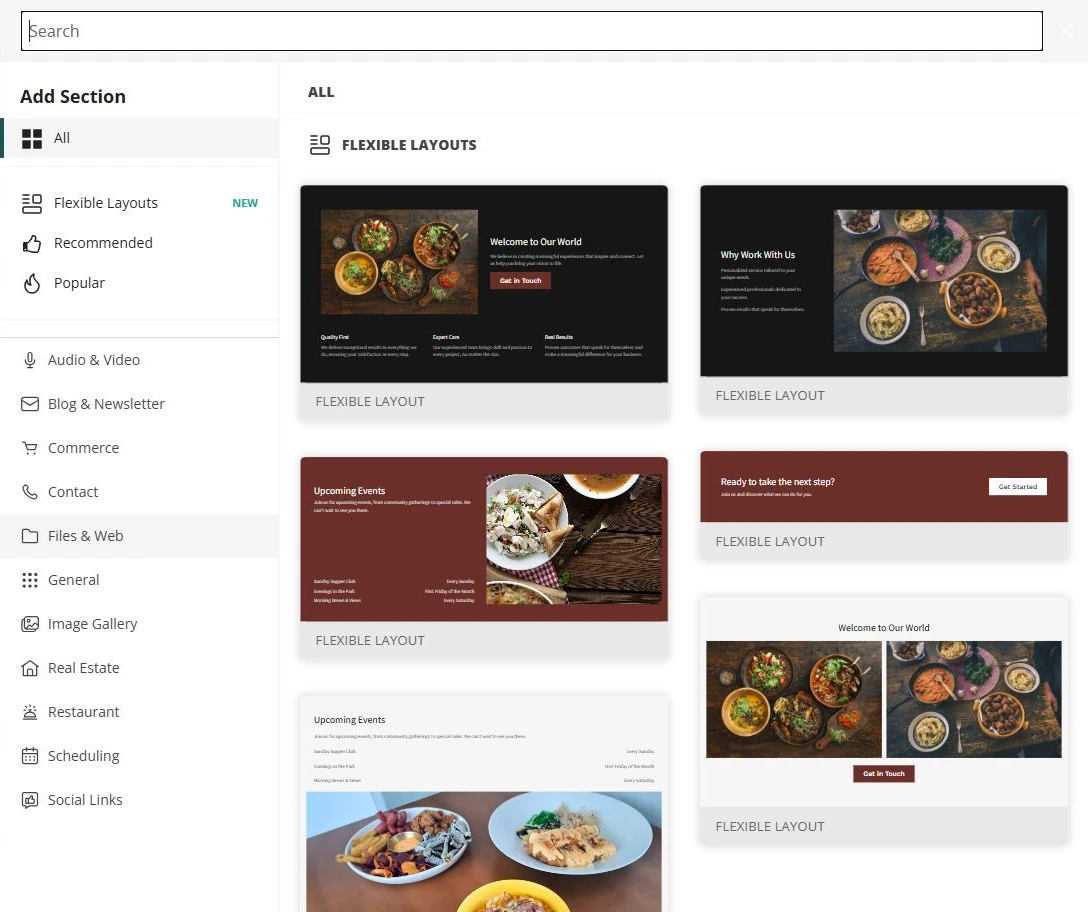This screenshot has width=1088, height=912.
Task: Click the Flexible Layouts heading icon
Action: (320, 145)
